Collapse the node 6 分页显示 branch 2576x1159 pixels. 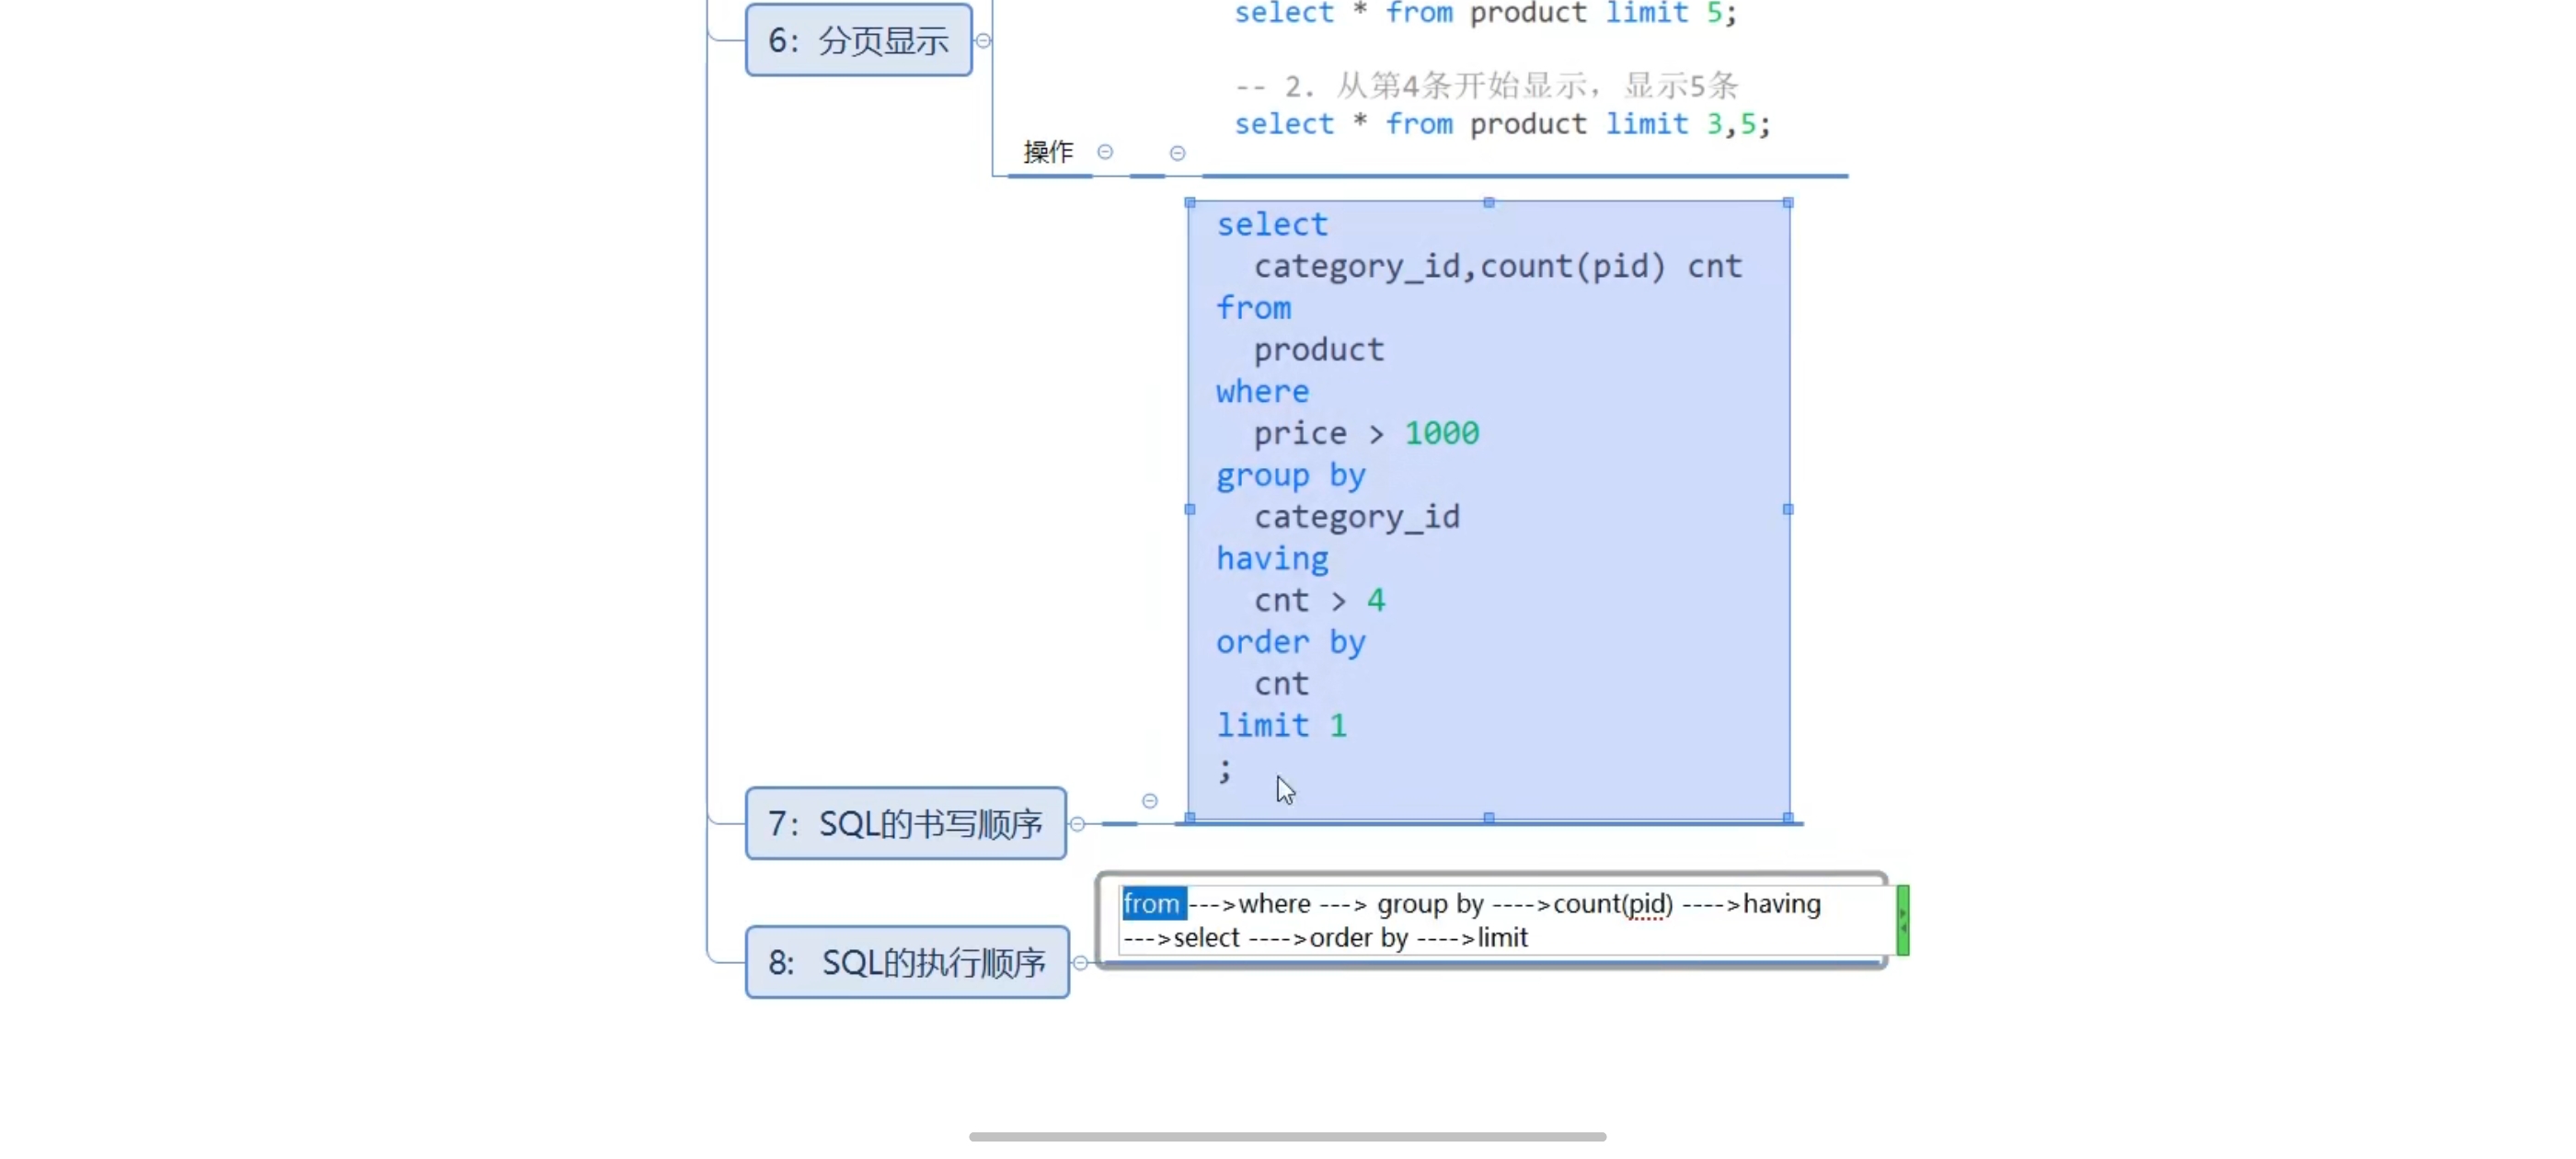pyautogui.click(x=983, y=41)
